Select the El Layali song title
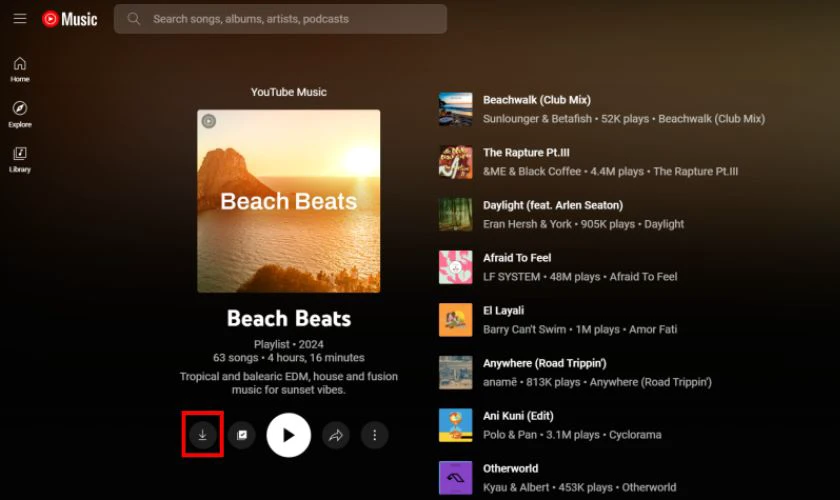 click(x=504, y=310)
